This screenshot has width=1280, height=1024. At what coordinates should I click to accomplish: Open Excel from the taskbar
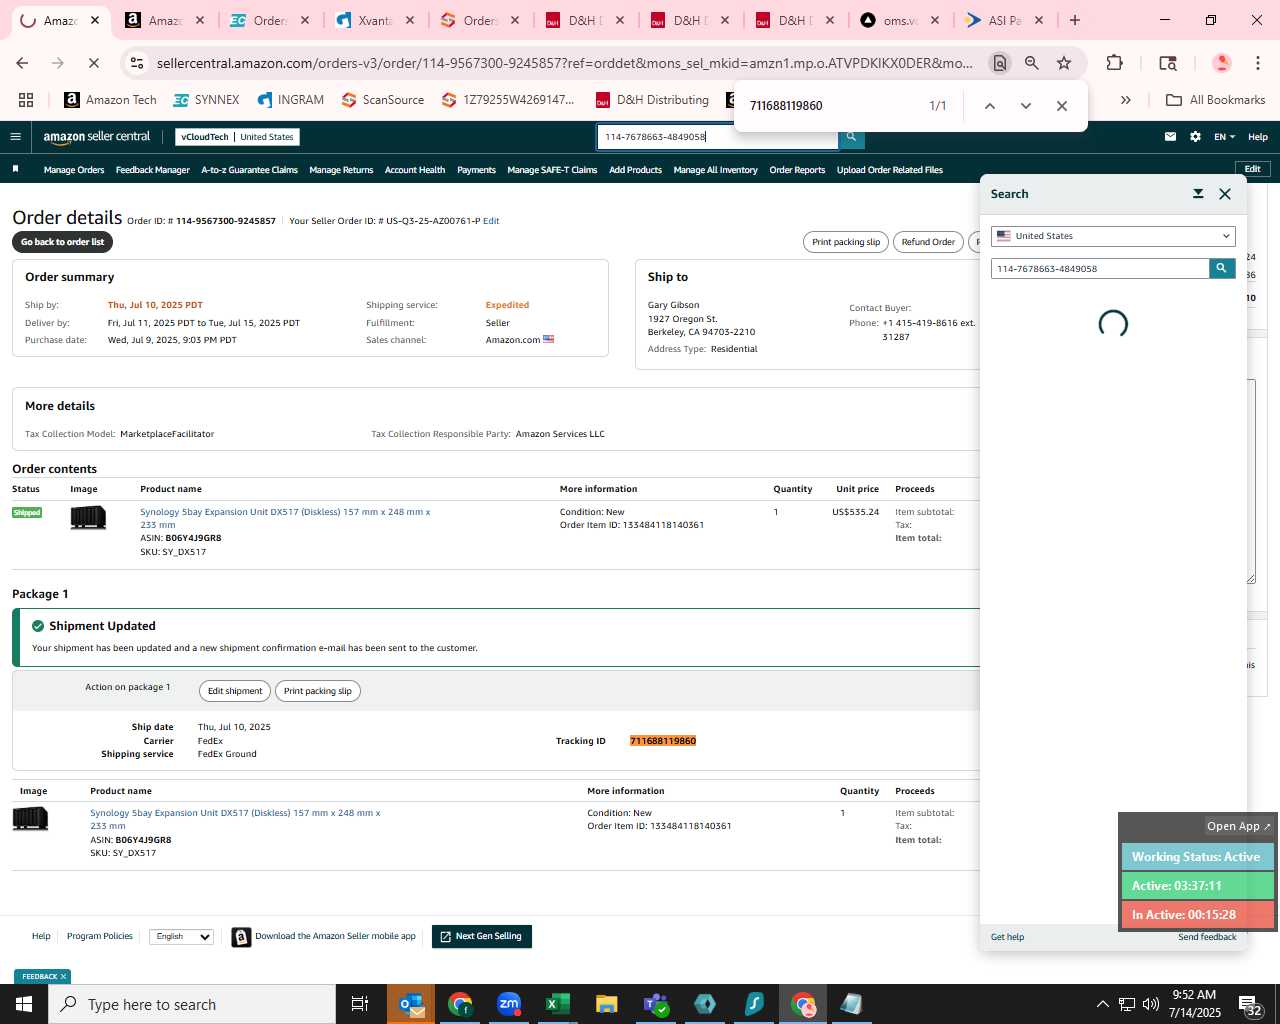(557, 1004)
